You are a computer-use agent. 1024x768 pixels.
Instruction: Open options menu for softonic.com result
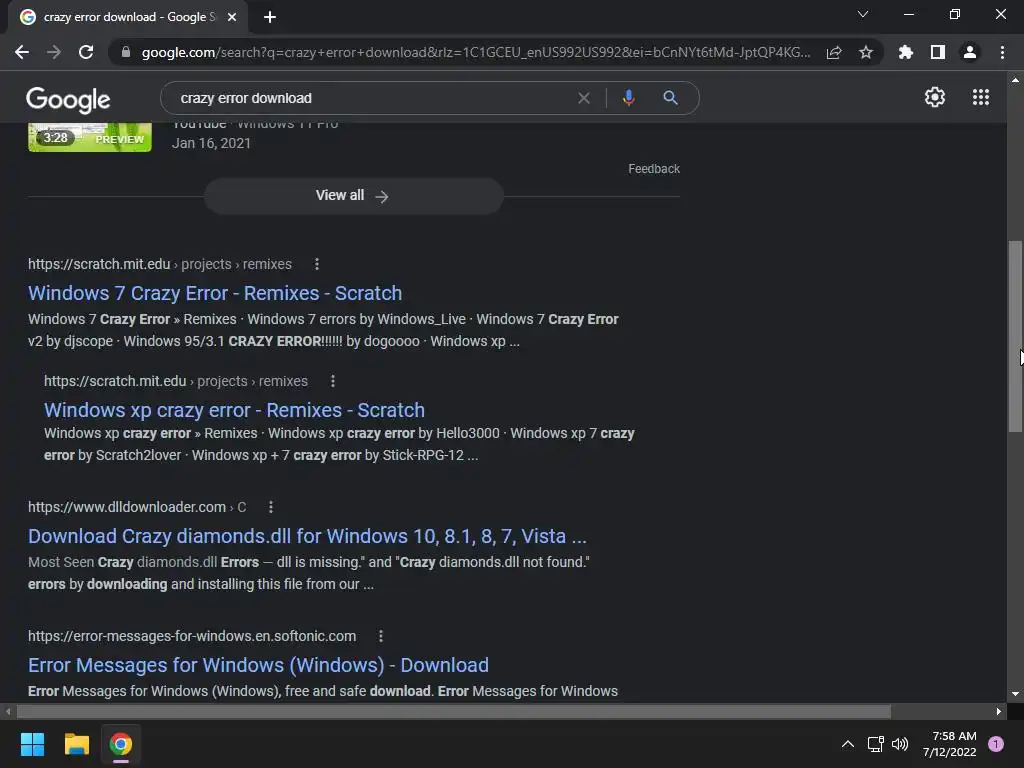pyautogui.click(x=381, y=636)
